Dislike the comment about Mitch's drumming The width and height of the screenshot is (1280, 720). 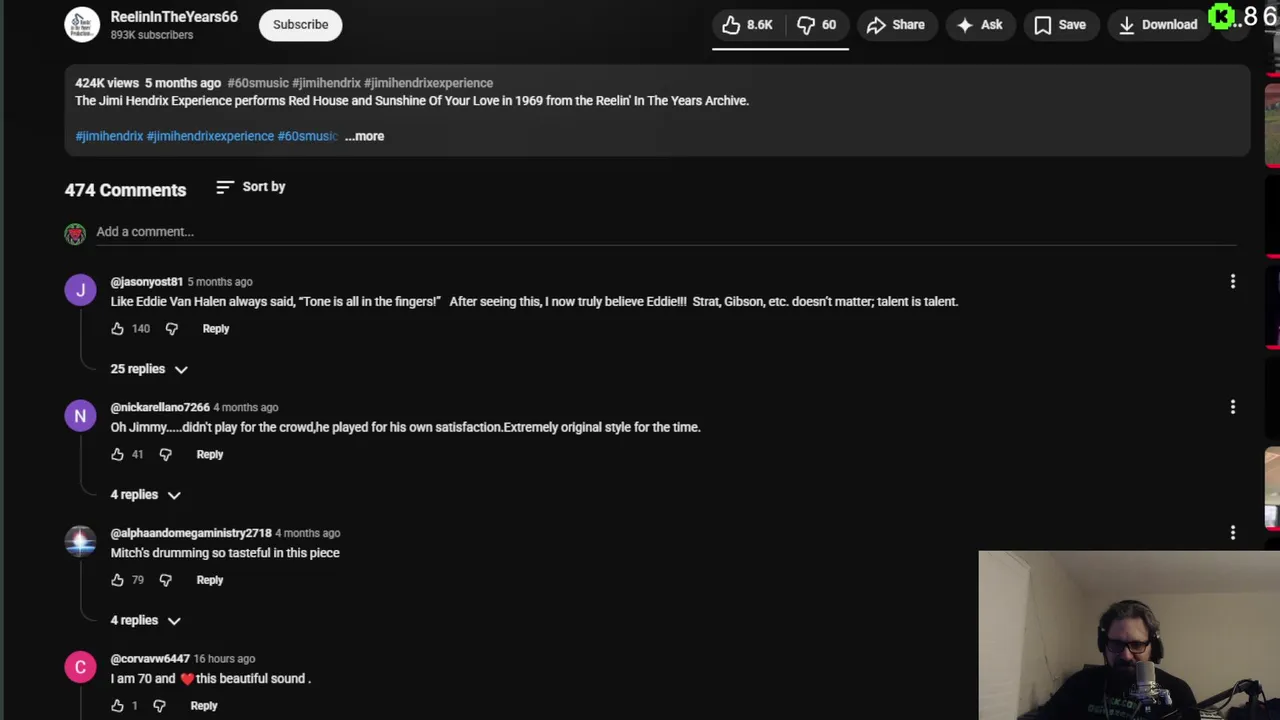[165, 581]
